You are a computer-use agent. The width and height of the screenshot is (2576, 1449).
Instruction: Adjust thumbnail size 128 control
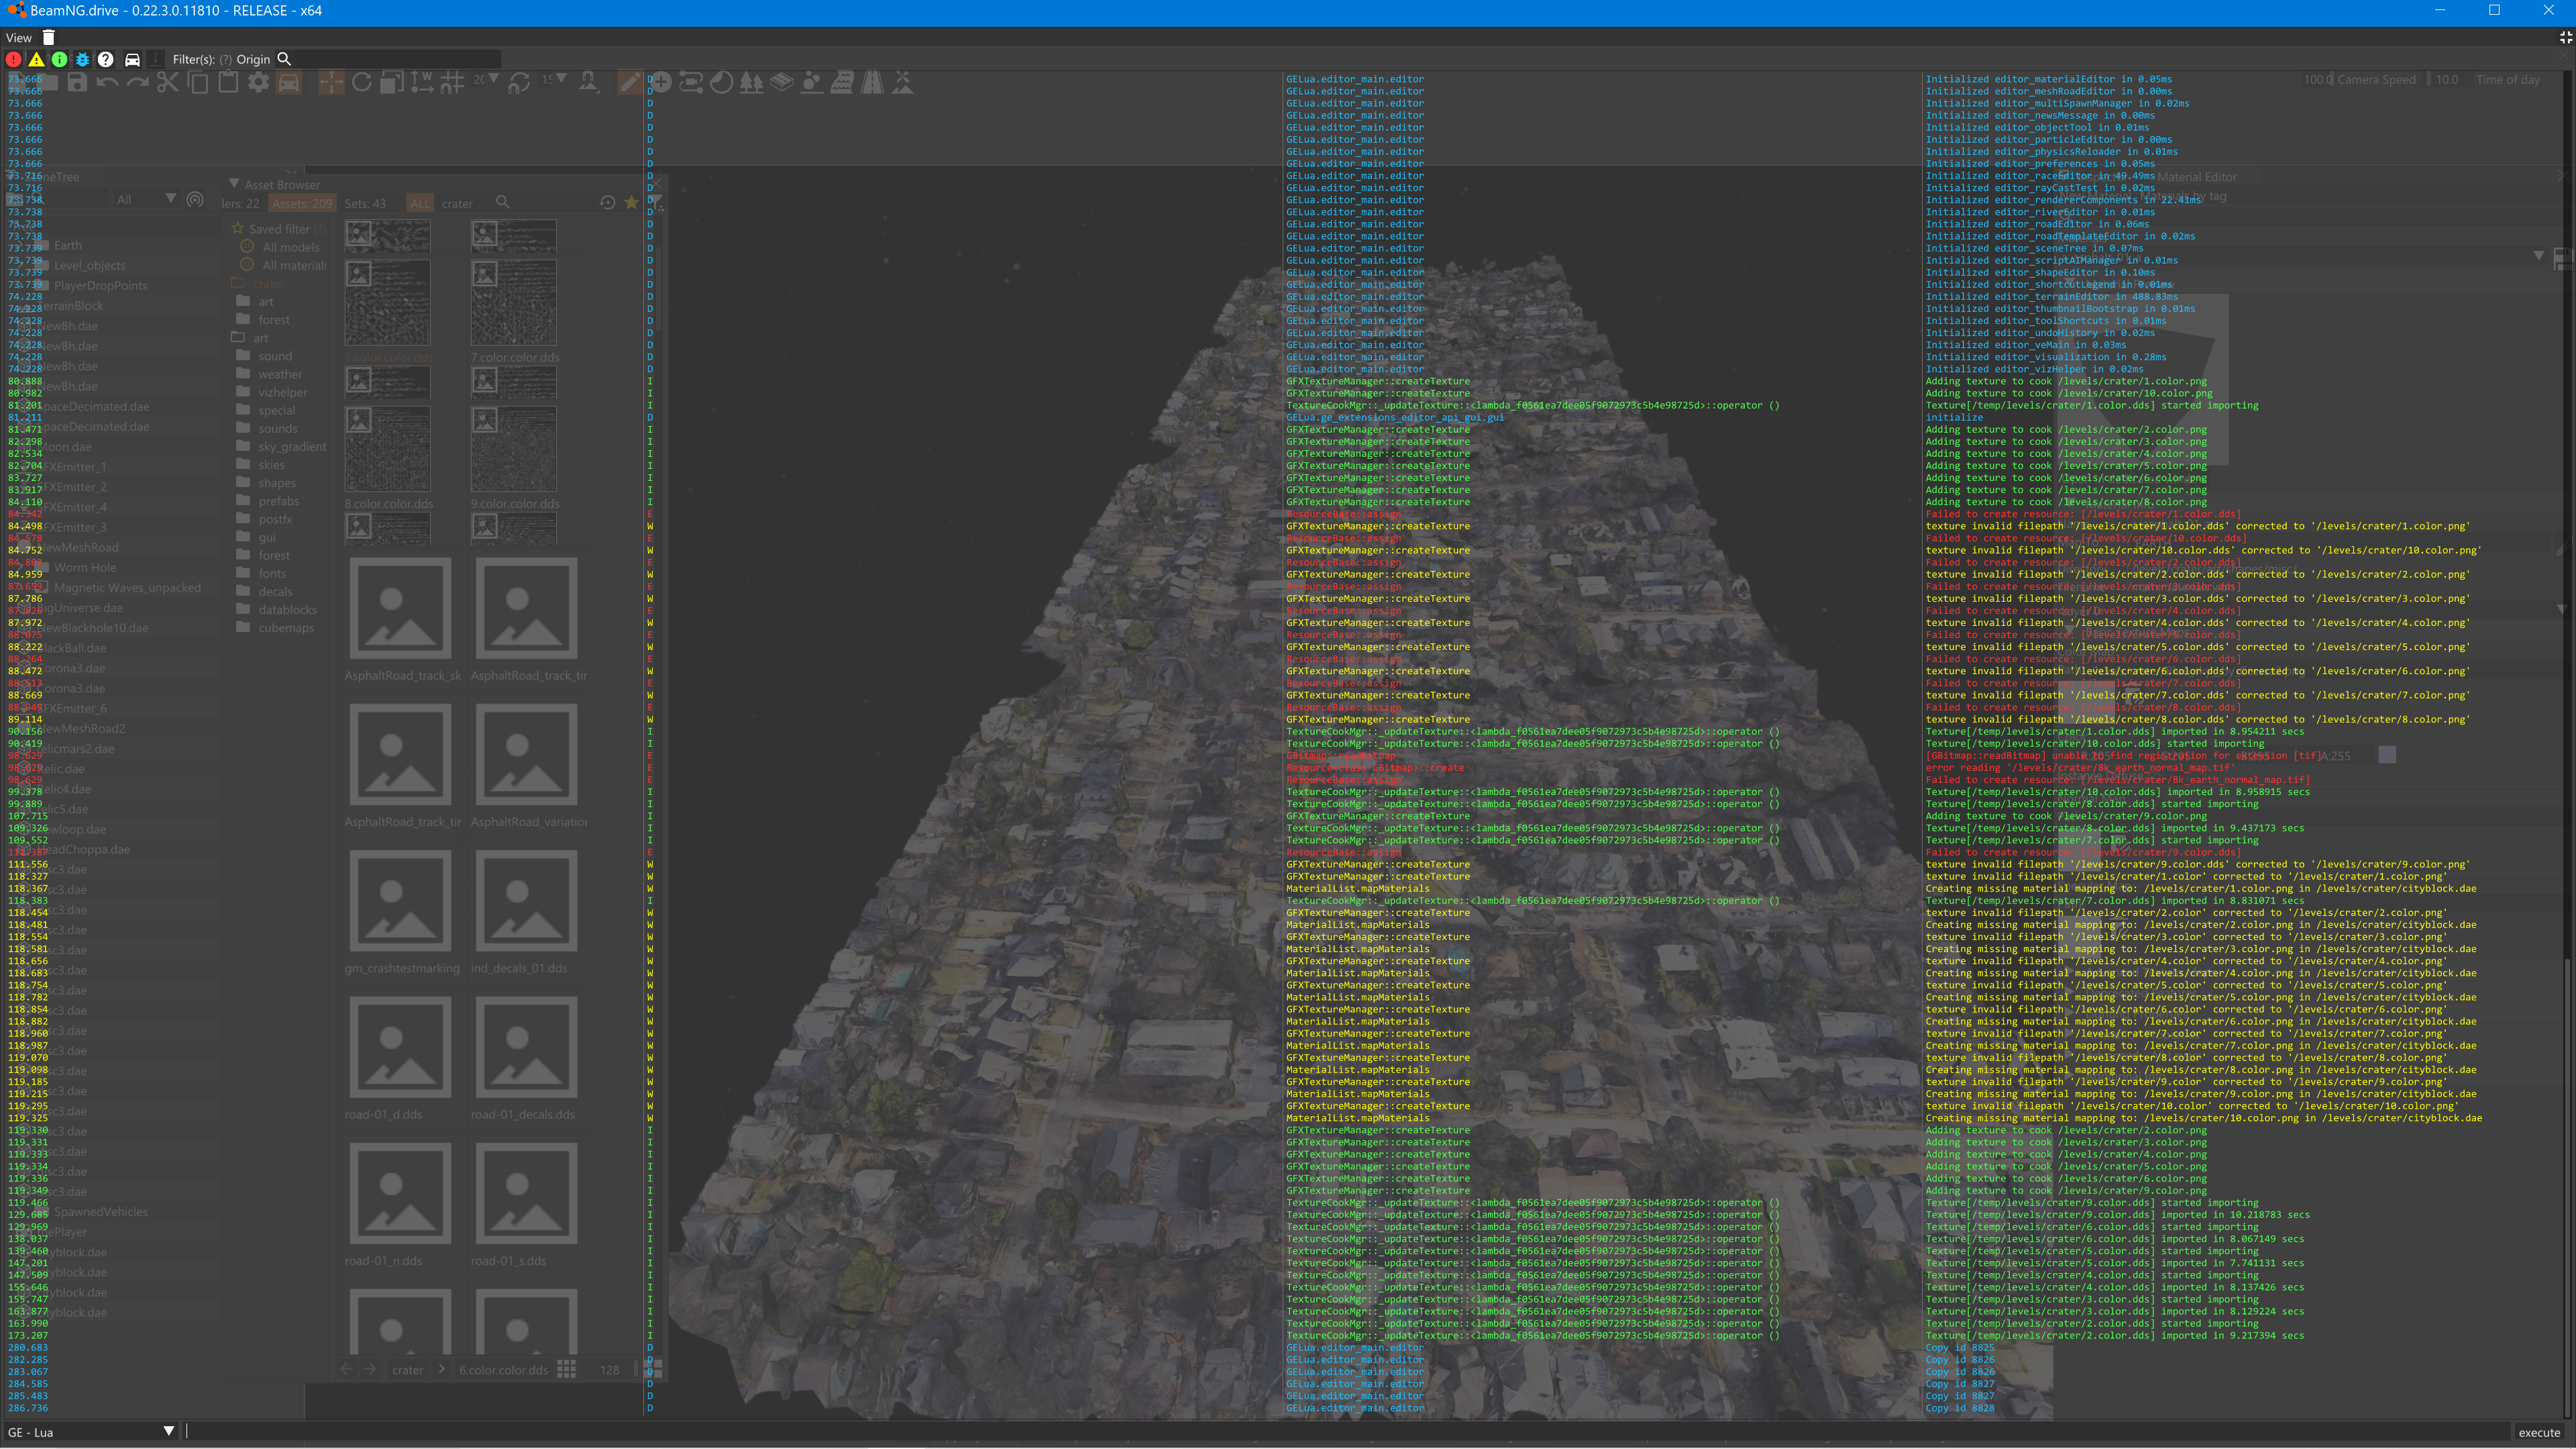tap(610, 1370)
